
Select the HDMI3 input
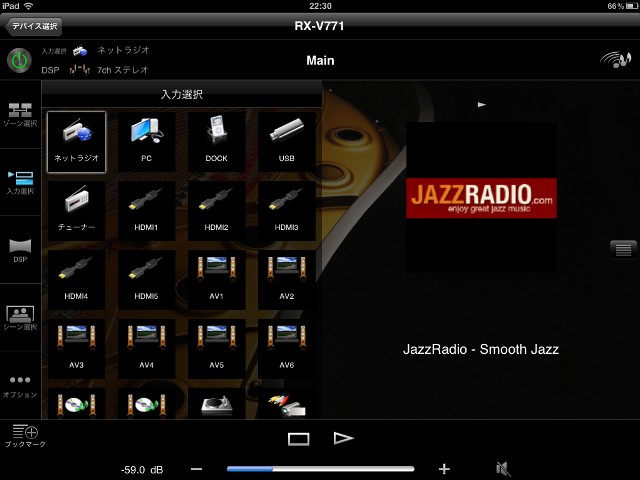pyautogui.click(x=287, y=211)
